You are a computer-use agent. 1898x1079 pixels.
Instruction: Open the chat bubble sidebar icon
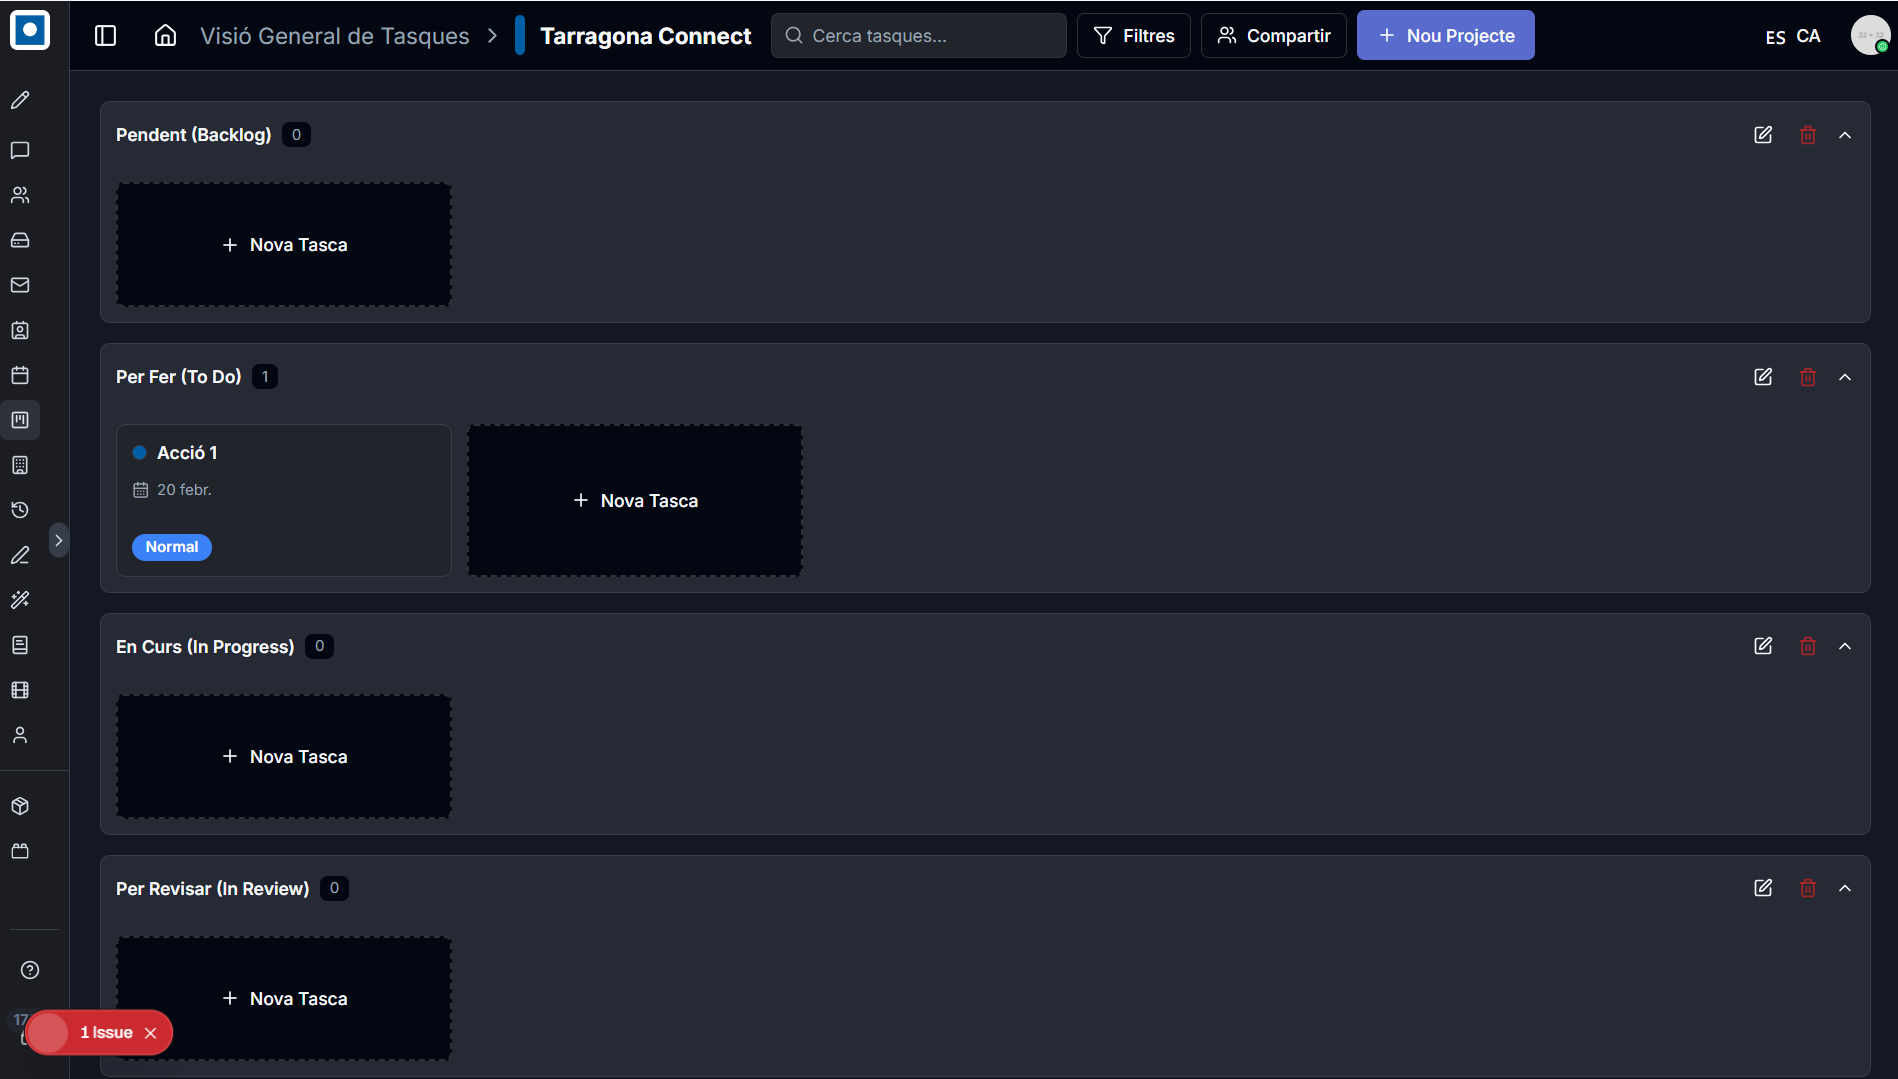tap(20, 150)
